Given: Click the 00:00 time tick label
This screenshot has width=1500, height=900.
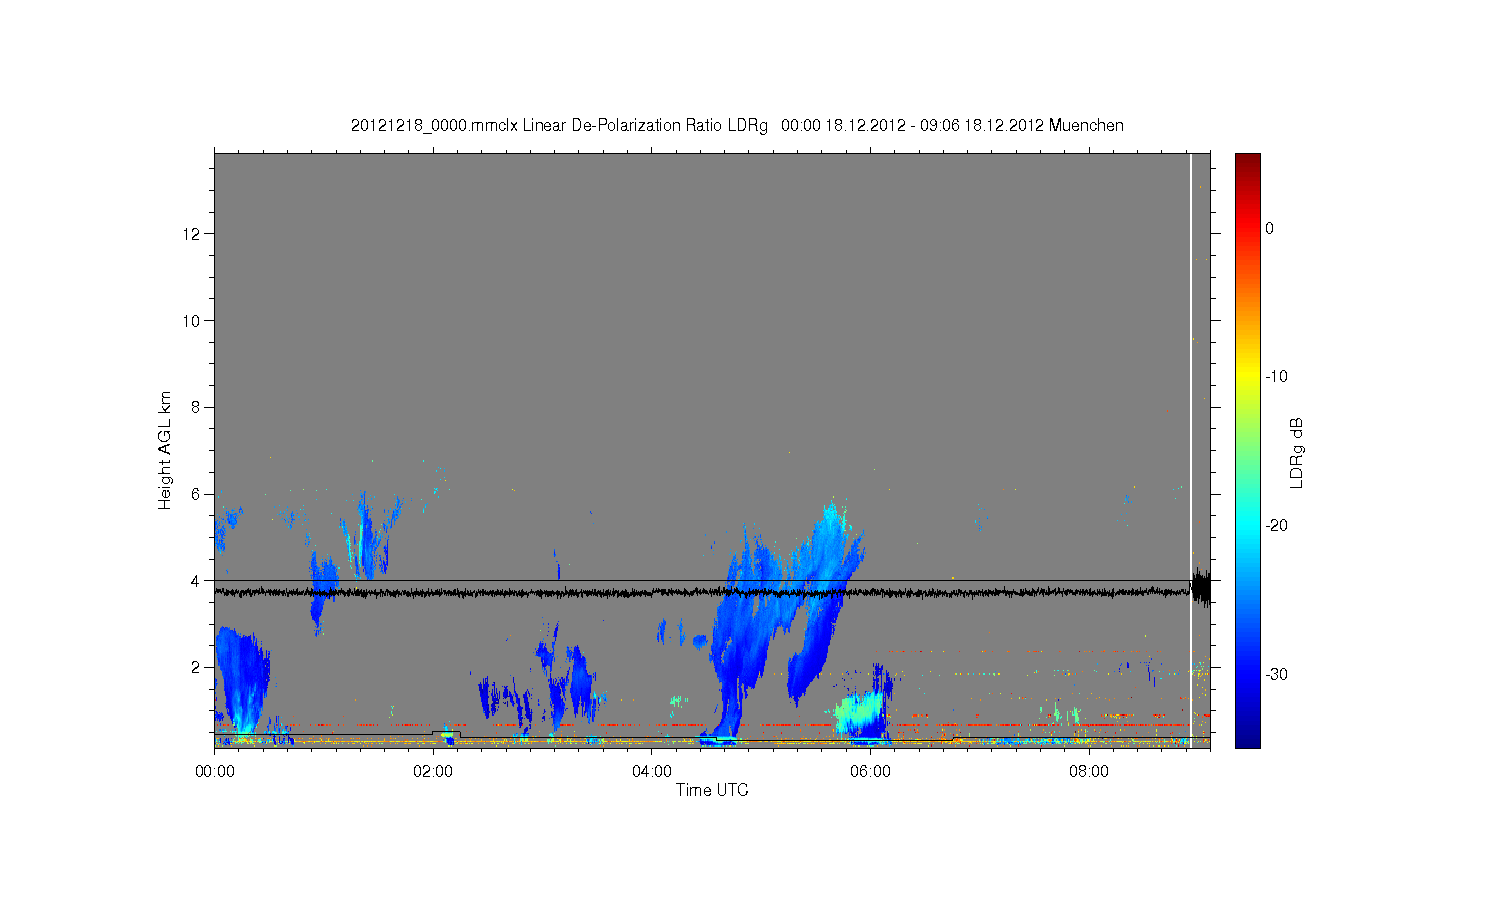Looking at the screenshot, I should coord(215,771).
